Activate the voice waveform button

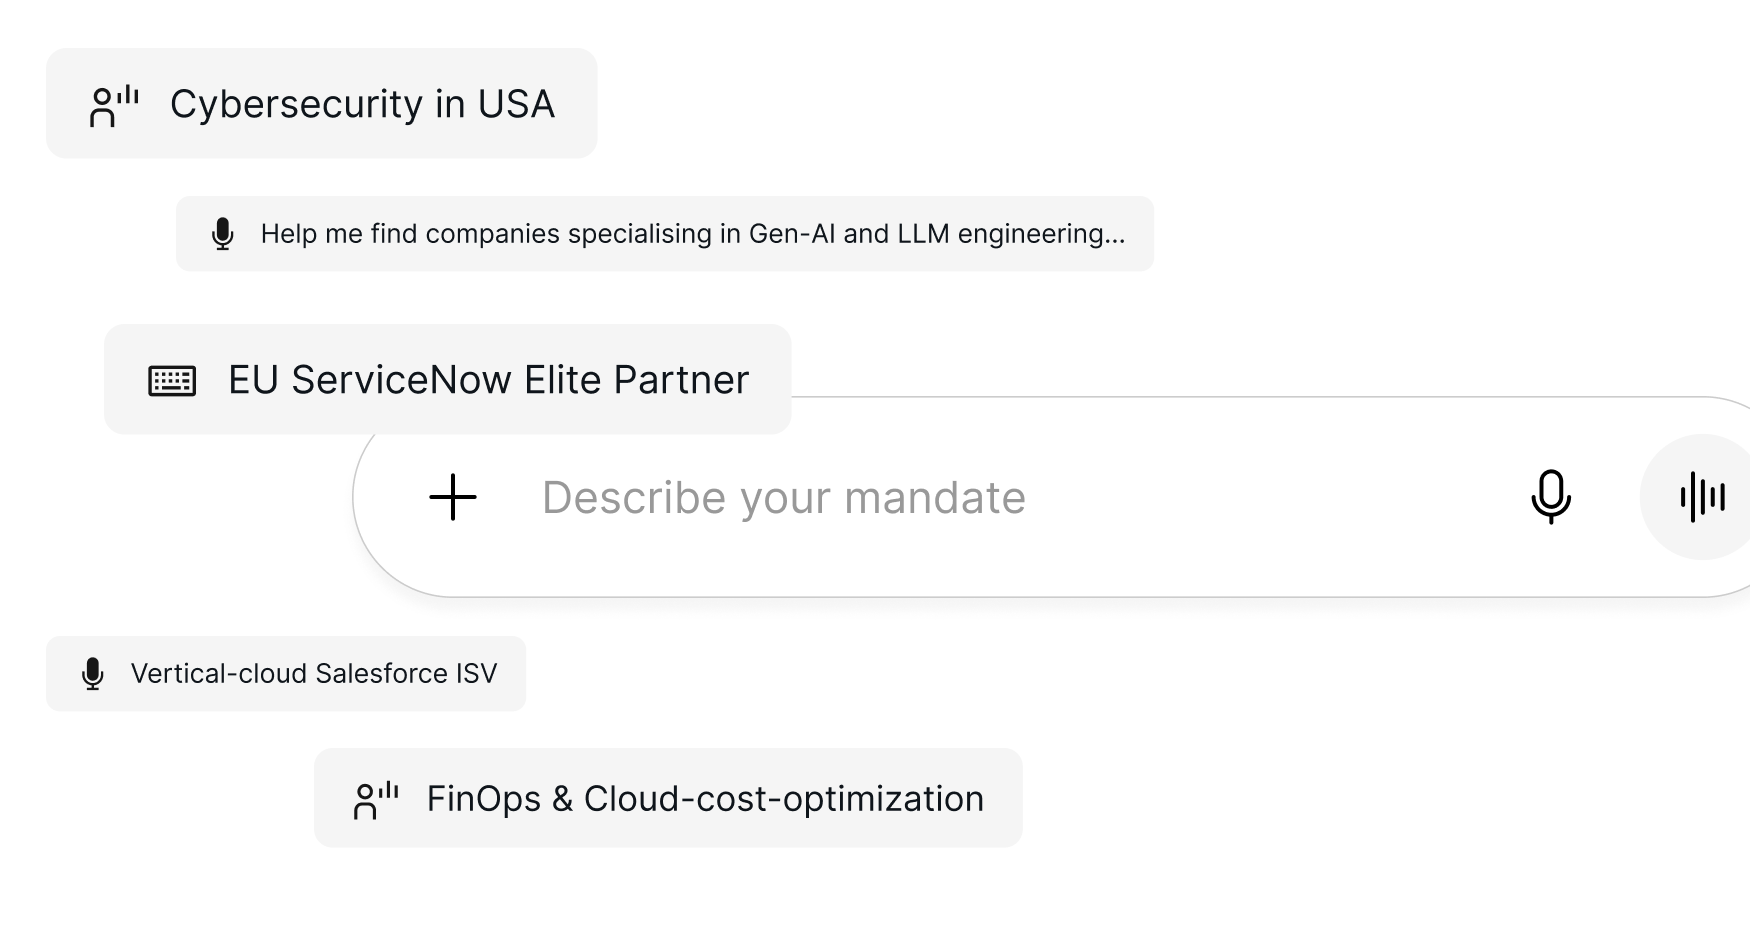(x=1702, y=497)
